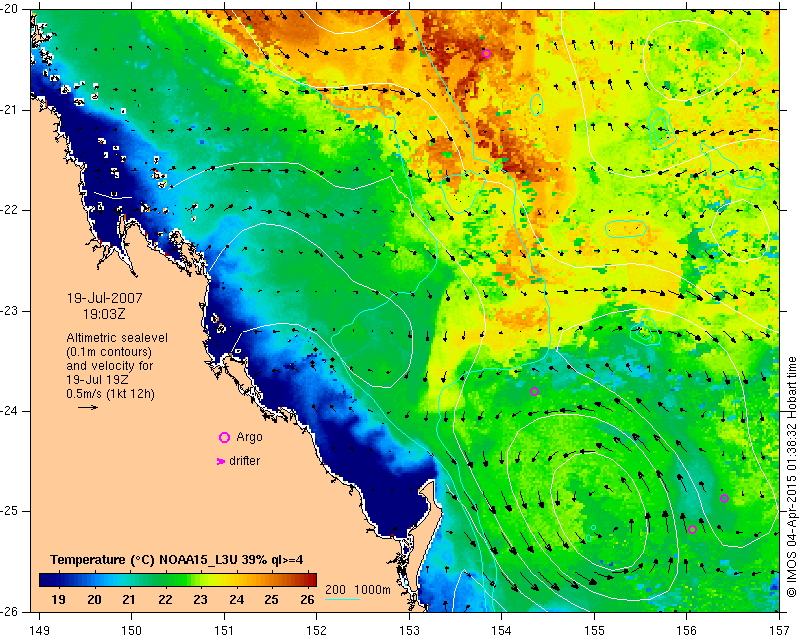The width and height of the screenshot is (800, 640).
Task: Select the Argo float marker near 25.2S 156.1E
Action: 692,529
